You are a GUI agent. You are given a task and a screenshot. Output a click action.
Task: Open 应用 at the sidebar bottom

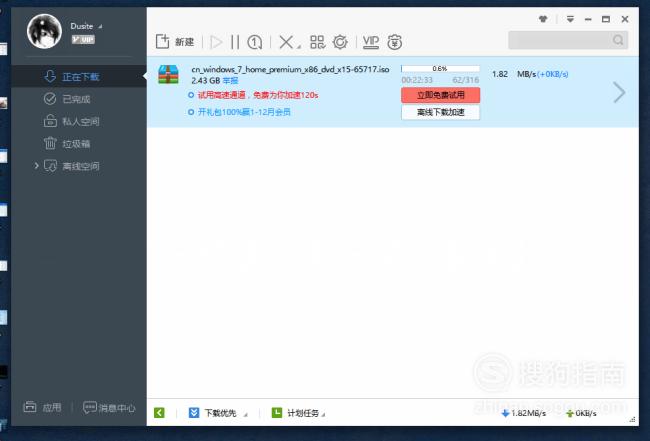pos(42,407)
